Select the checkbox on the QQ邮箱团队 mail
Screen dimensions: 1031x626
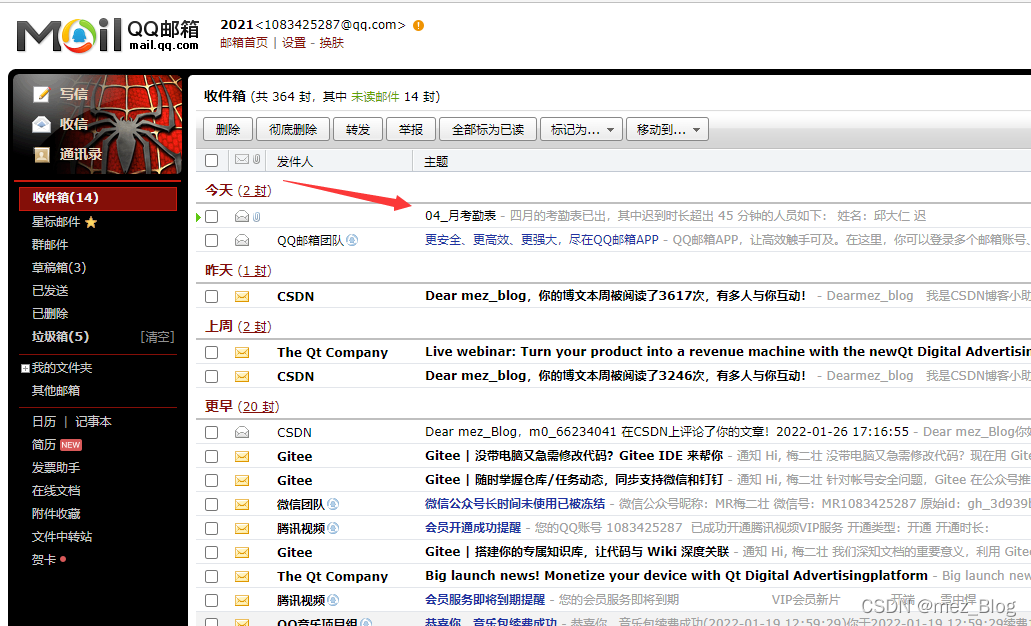coord(212,241)
